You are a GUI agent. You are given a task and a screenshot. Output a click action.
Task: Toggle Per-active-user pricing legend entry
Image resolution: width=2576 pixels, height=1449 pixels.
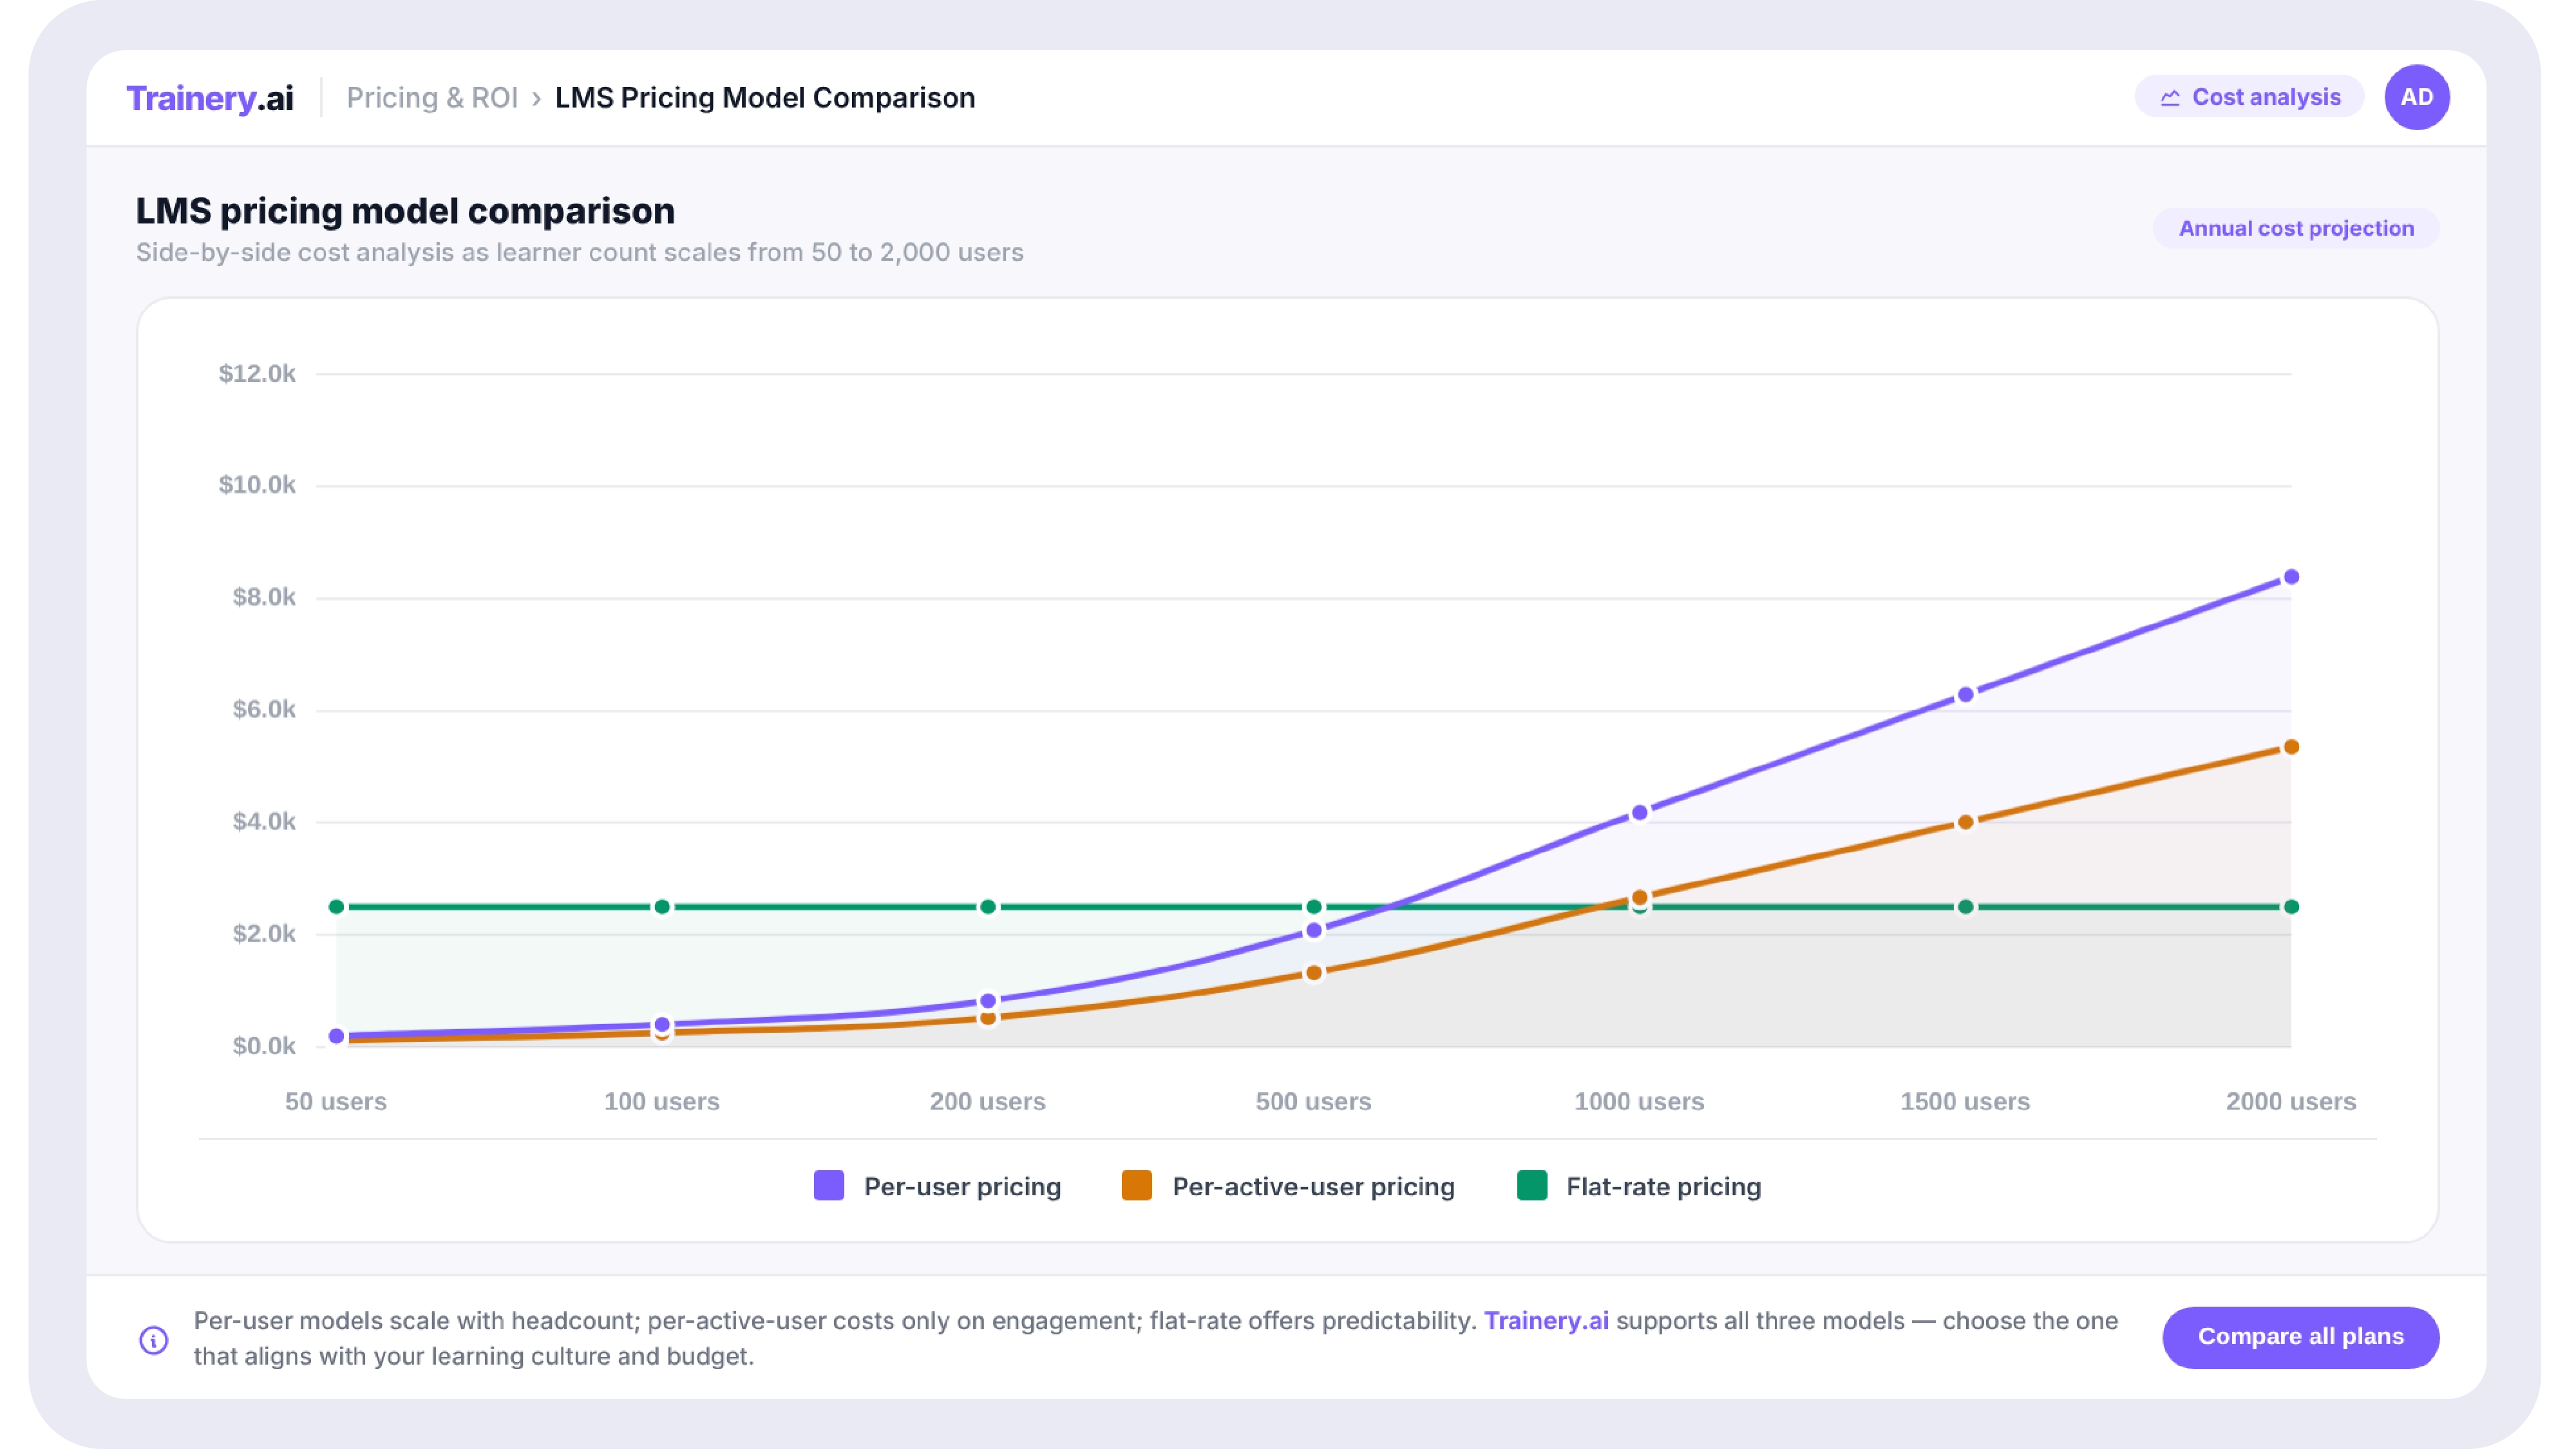pyautogui.click(x=1288, y=1187)
